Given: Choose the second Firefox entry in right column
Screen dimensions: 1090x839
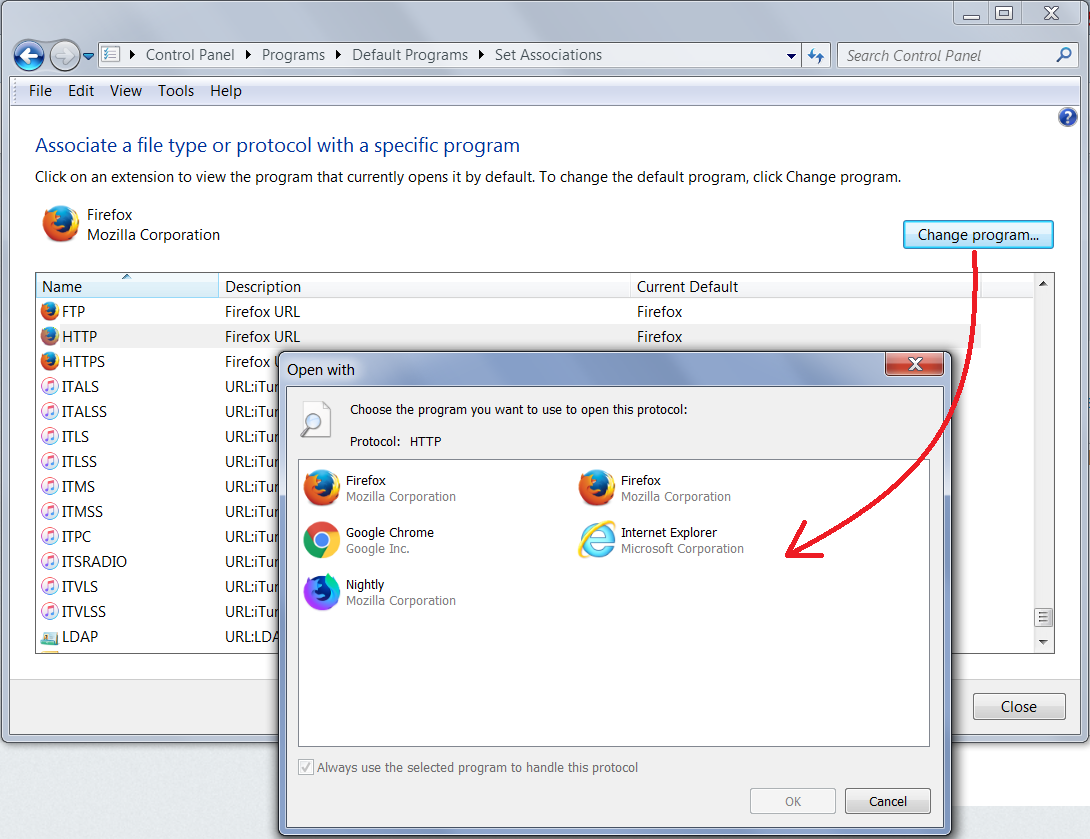Looking at the screenshot, I should (x=655, y=488).
